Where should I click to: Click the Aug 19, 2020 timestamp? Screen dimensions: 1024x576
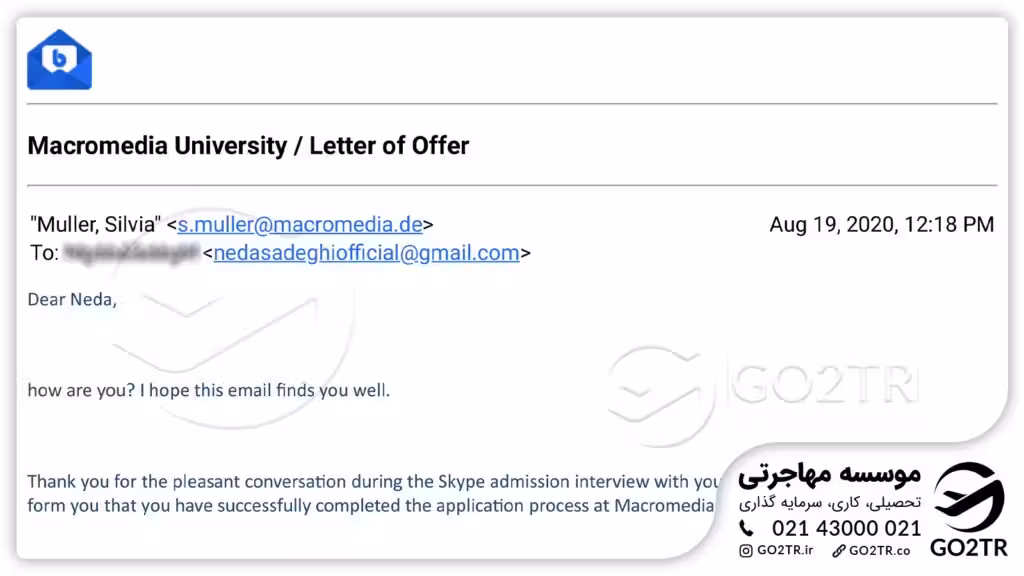(x=881, y=225)
